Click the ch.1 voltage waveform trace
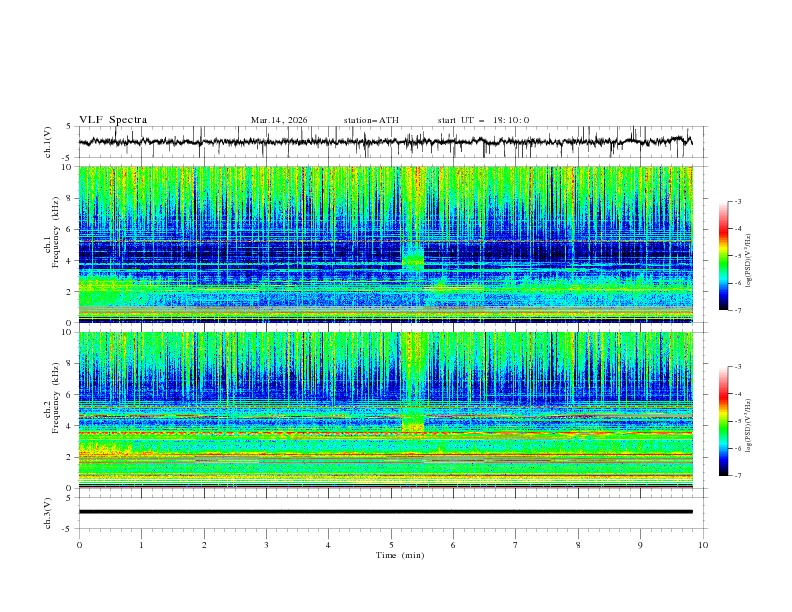 pyautogui.click(x=385, y=142)
